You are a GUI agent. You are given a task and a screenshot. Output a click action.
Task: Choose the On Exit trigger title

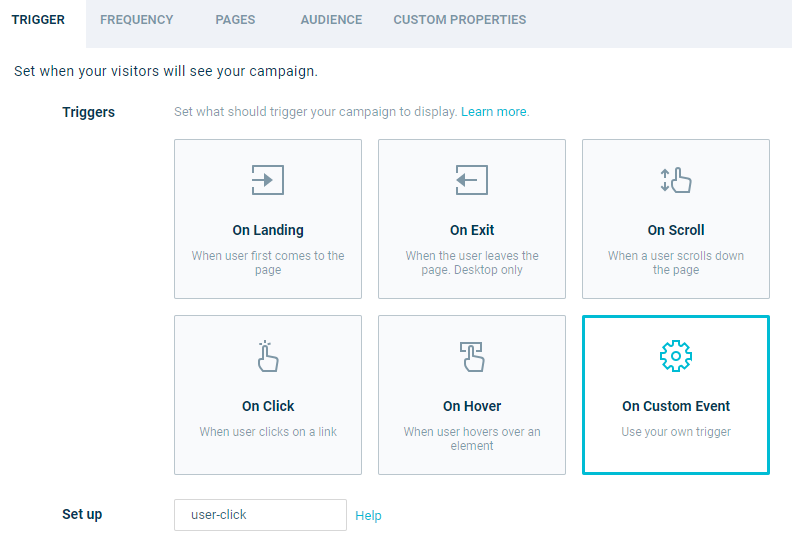click(472, 230)
